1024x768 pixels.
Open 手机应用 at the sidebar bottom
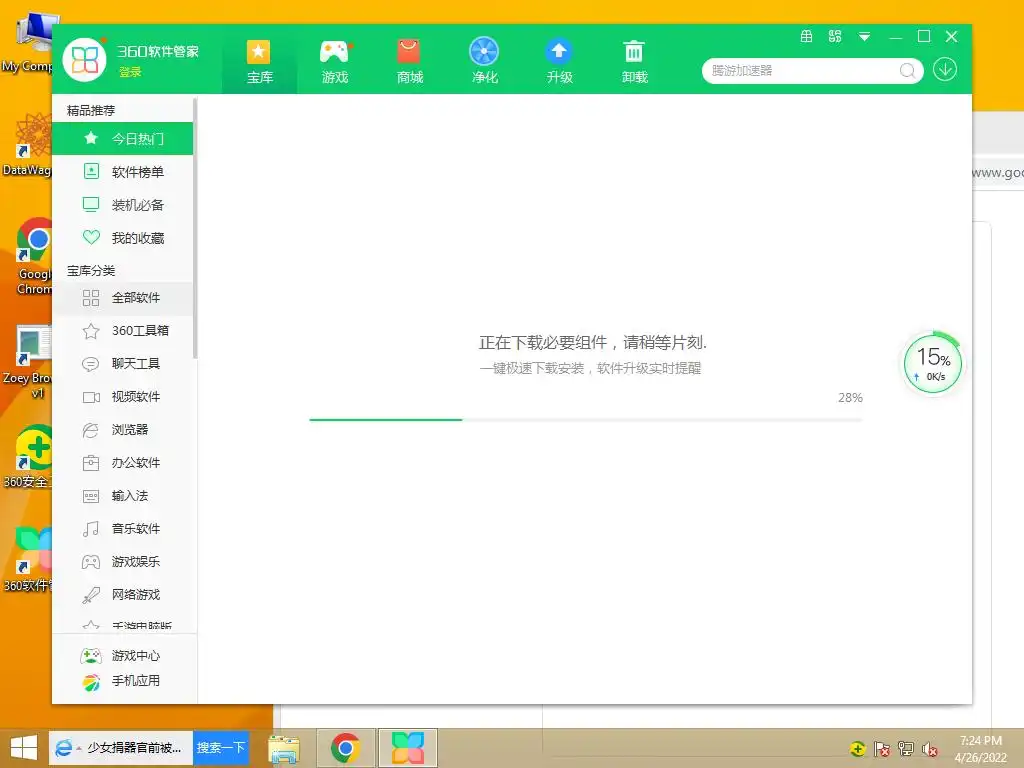(x=120, y=681)
